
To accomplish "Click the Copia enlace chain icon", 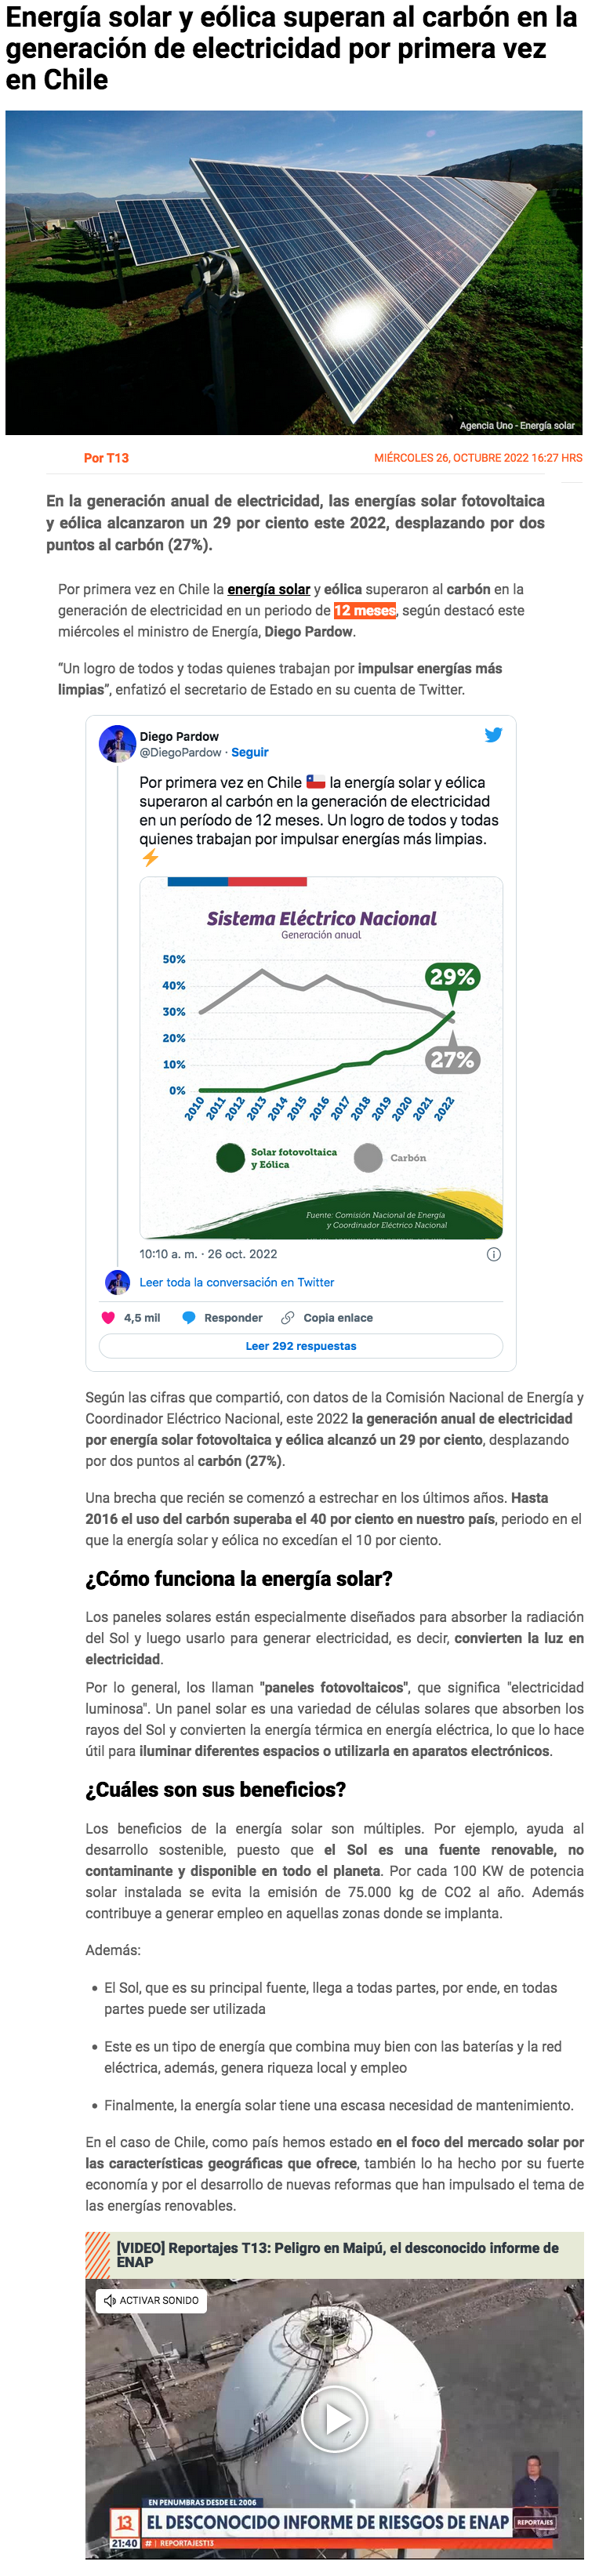I will click(x=288, y=1317).
